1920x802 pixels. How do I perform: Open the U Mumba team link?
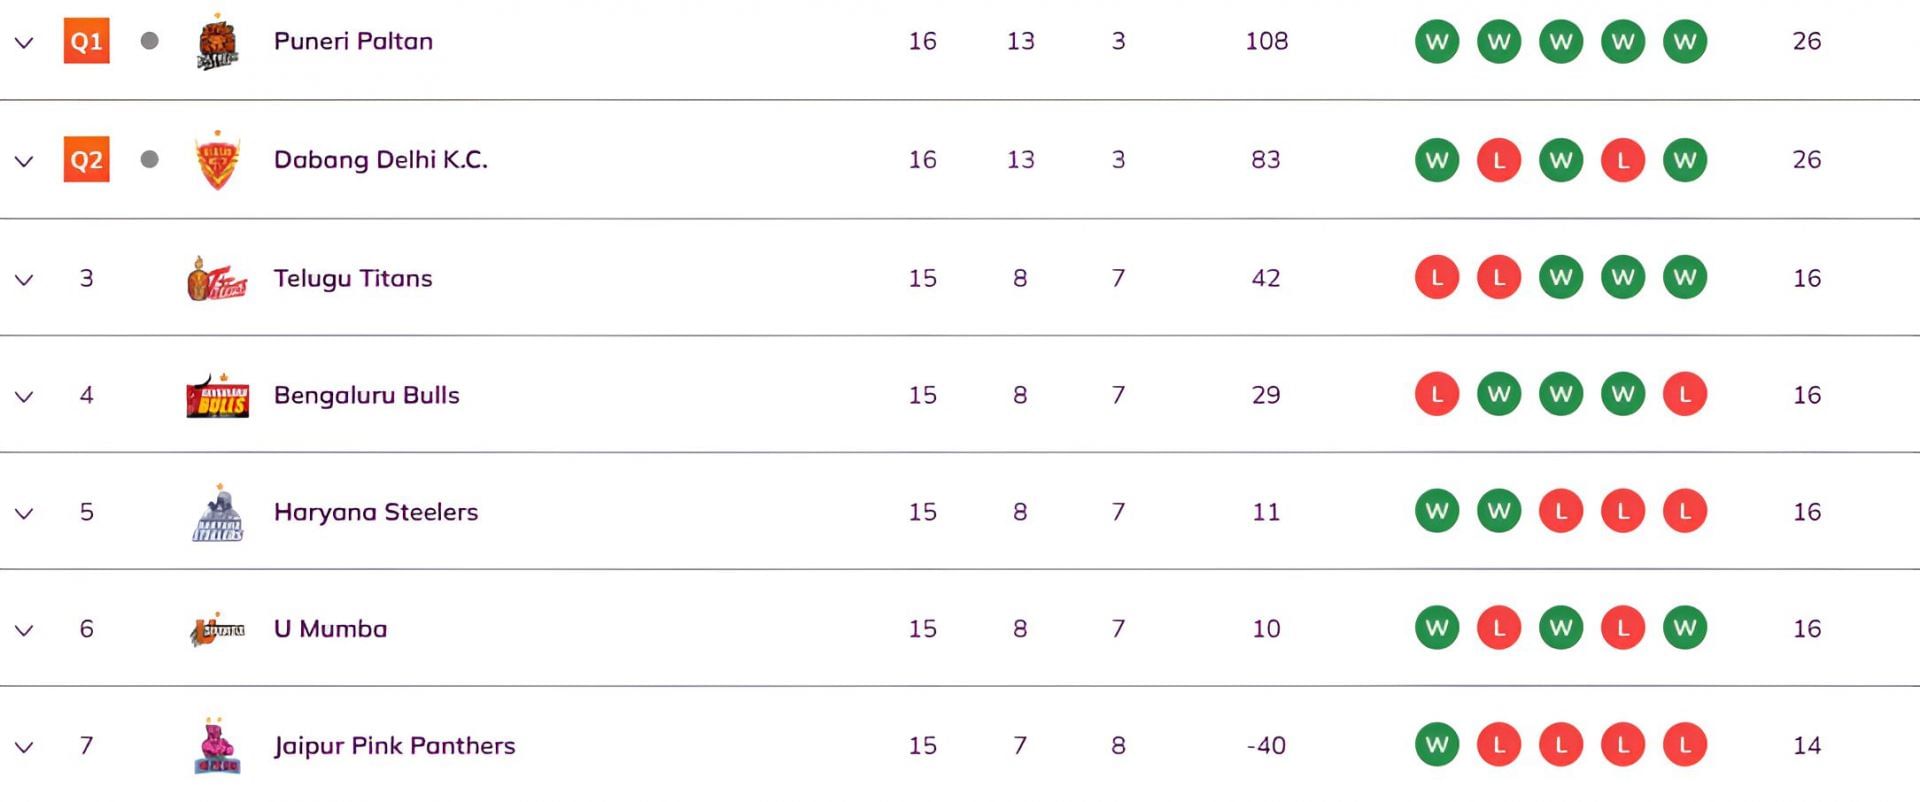coord(330,629)
